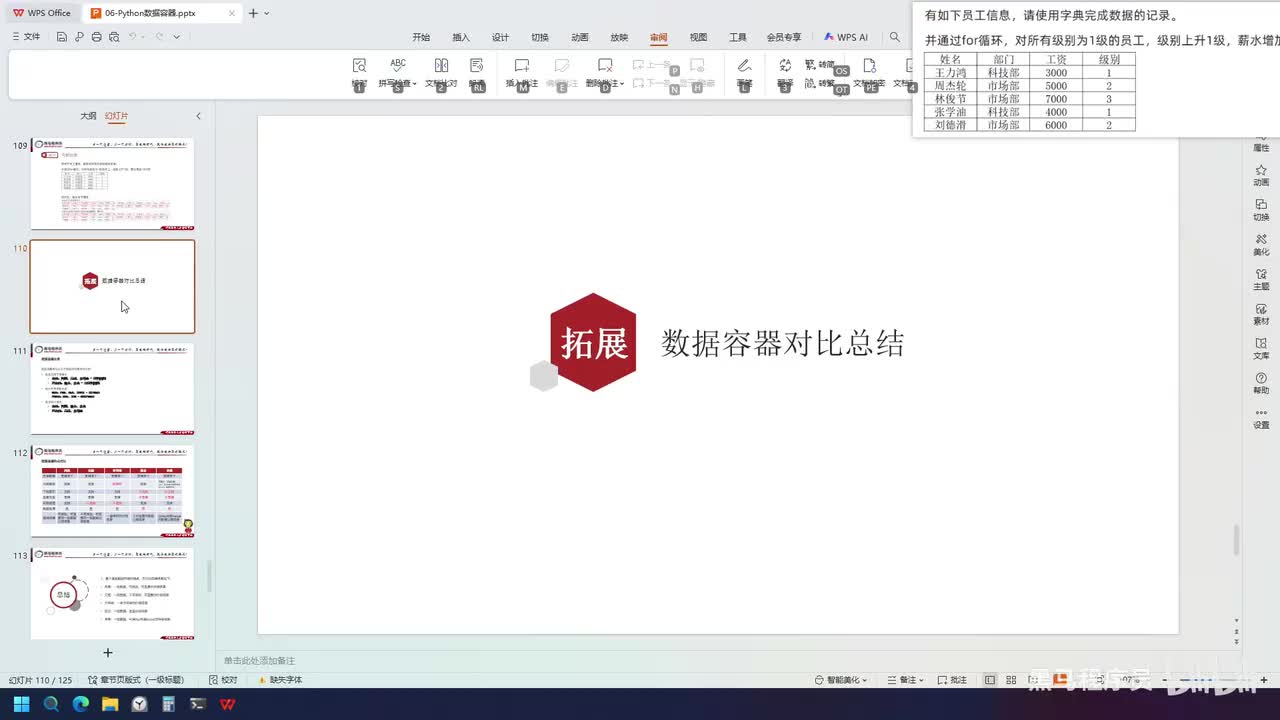Screen dimensions: 1280x720
Task: Switch to the Transitions (切换) ribbon tab
Action: point(540,37)
